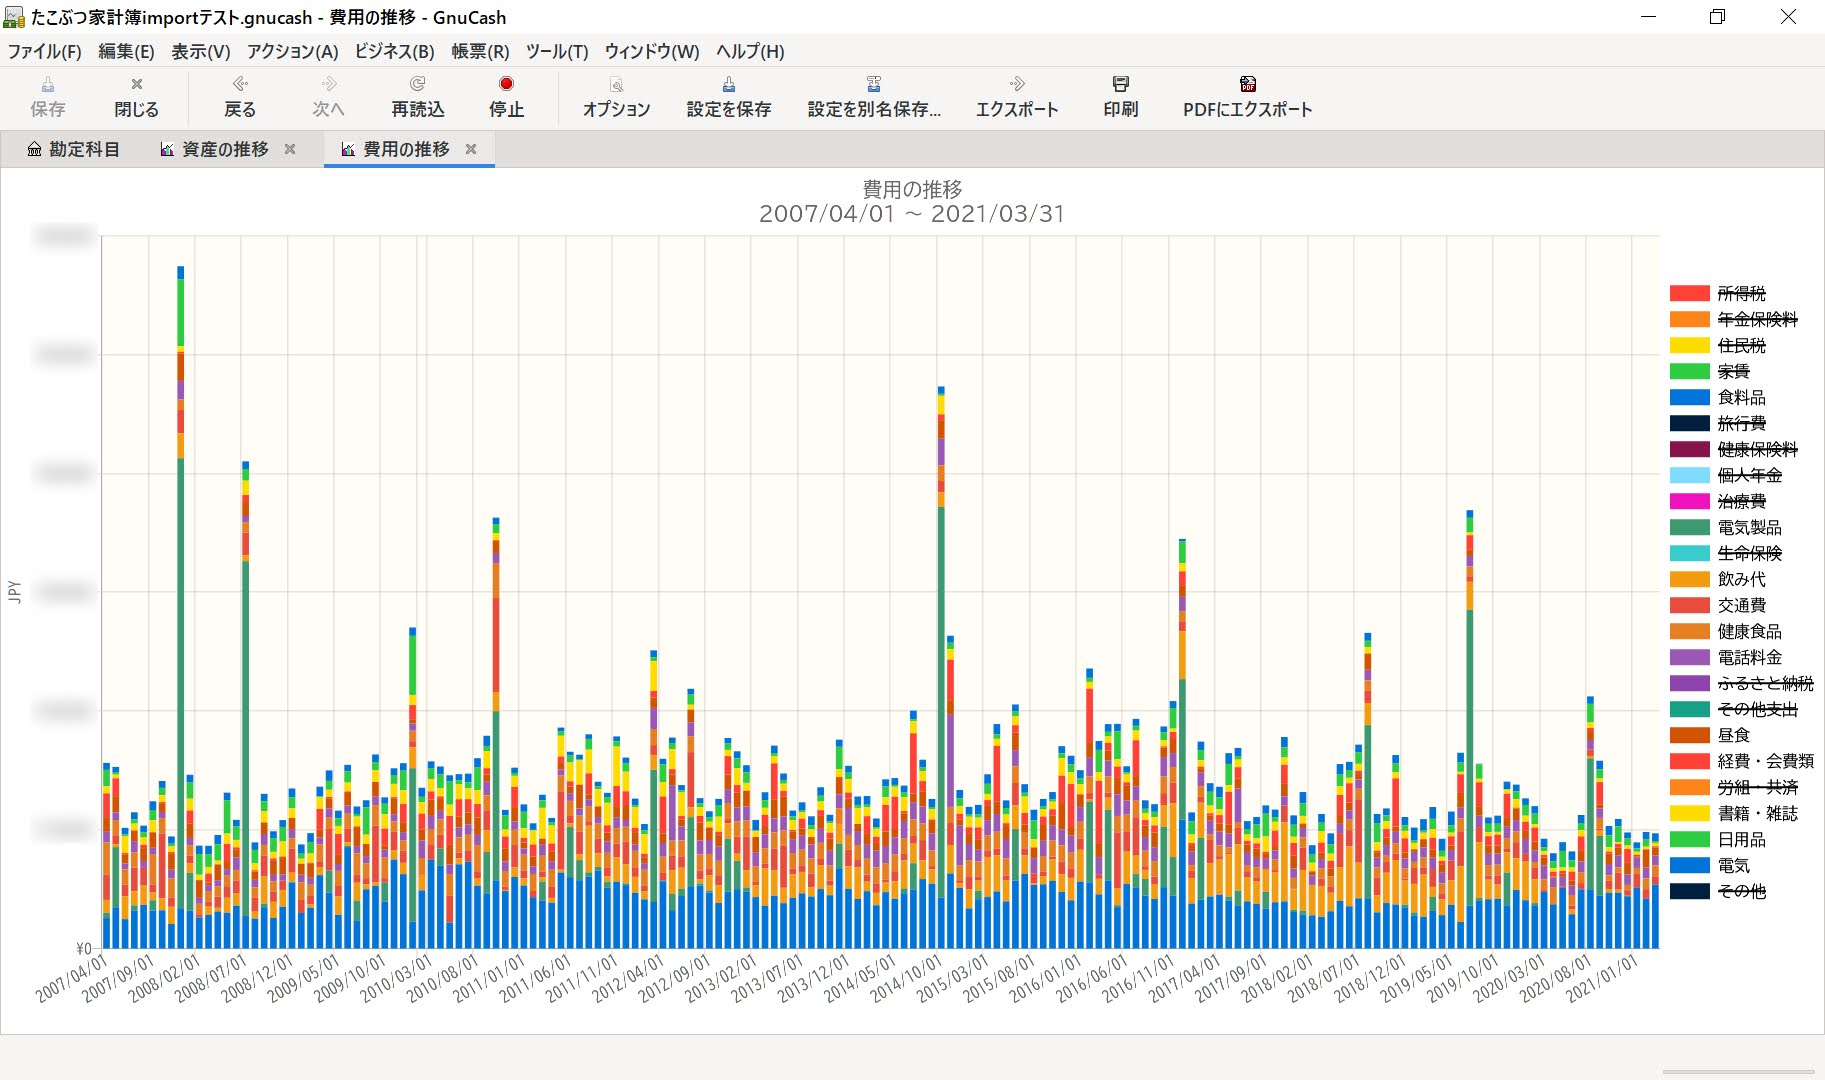Go back with the 戻る toolbar icon
Viewport: 1825px width, 1080px height.
pos(240,84)
